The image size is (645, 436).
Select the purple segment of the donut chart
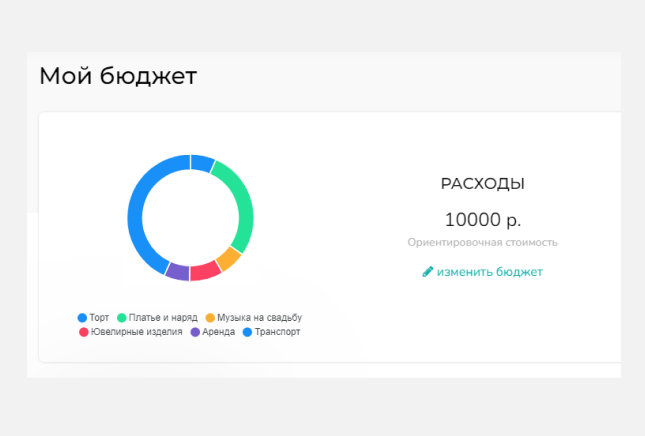177,272
